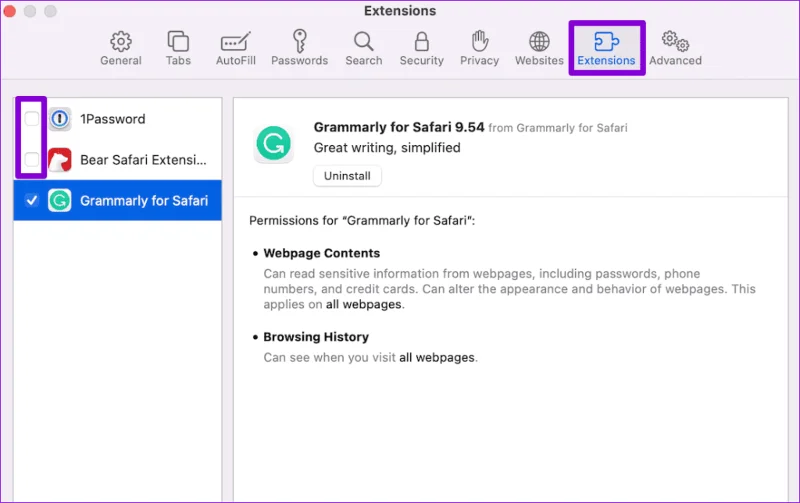Close the Extensions window with red button
This screenshot has height=503, width=800.
10,11
